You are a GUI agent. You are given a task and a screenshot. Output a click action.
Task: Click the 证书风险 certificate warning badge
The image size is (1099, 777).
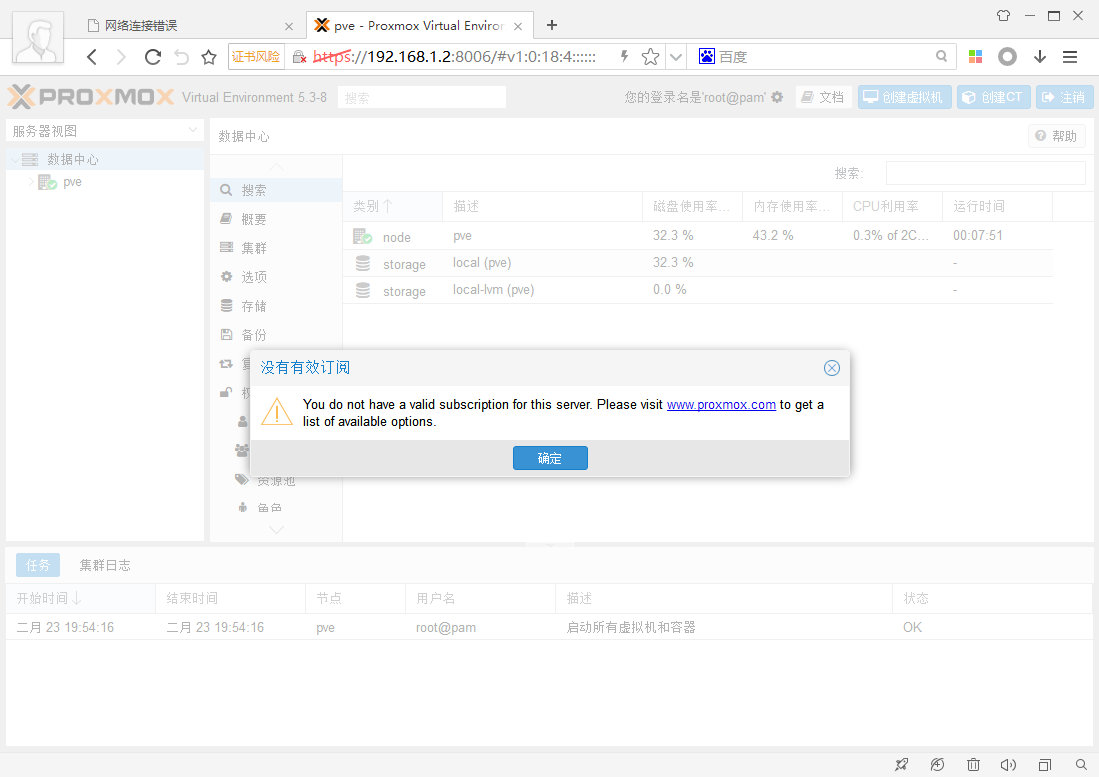256,57
